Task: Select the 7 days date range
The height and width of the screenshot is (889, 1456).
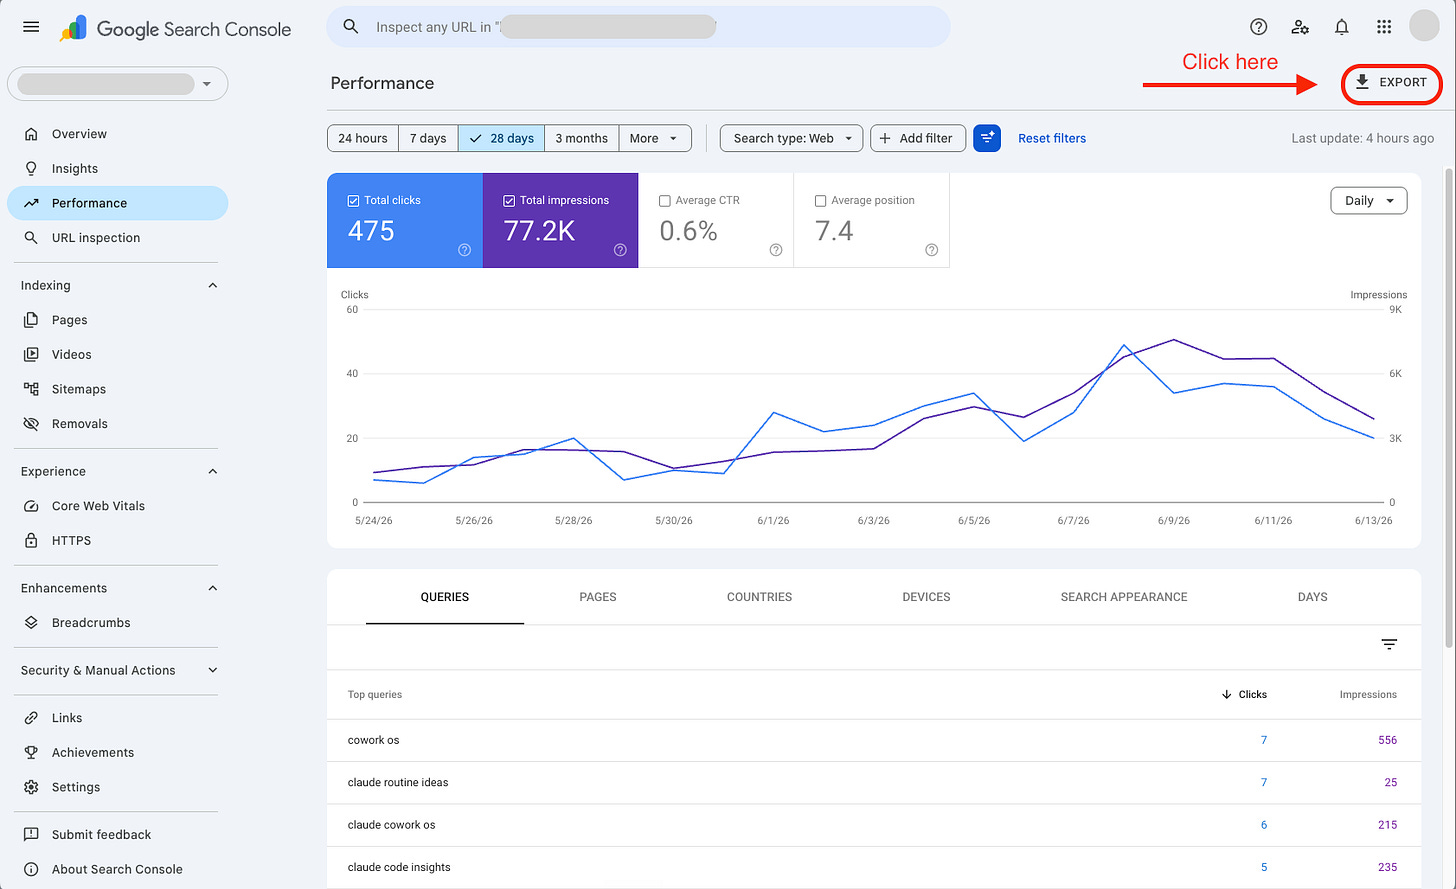Action: [428, 138]
